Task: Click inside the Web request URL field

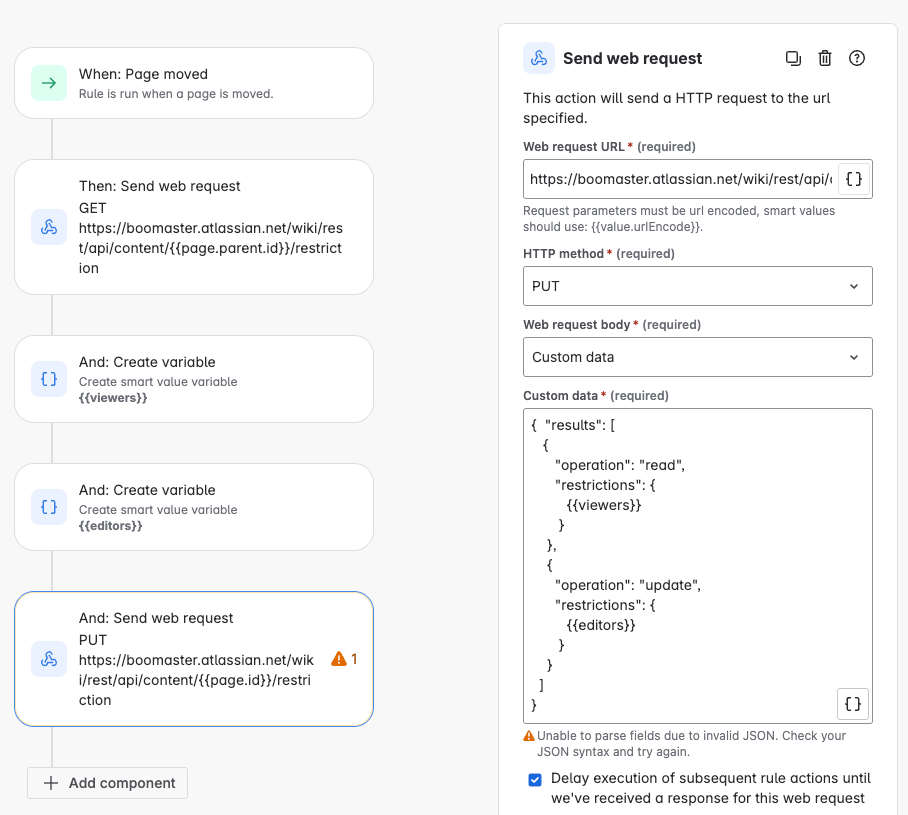Action: click(x=680, y=179)
